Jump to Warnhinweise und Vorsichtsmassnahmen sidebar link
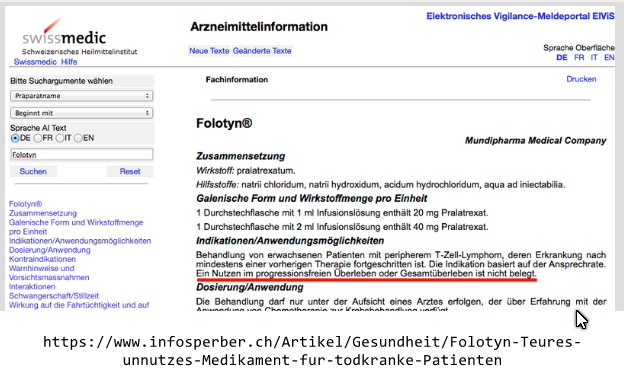 click(x=49, y=273)
